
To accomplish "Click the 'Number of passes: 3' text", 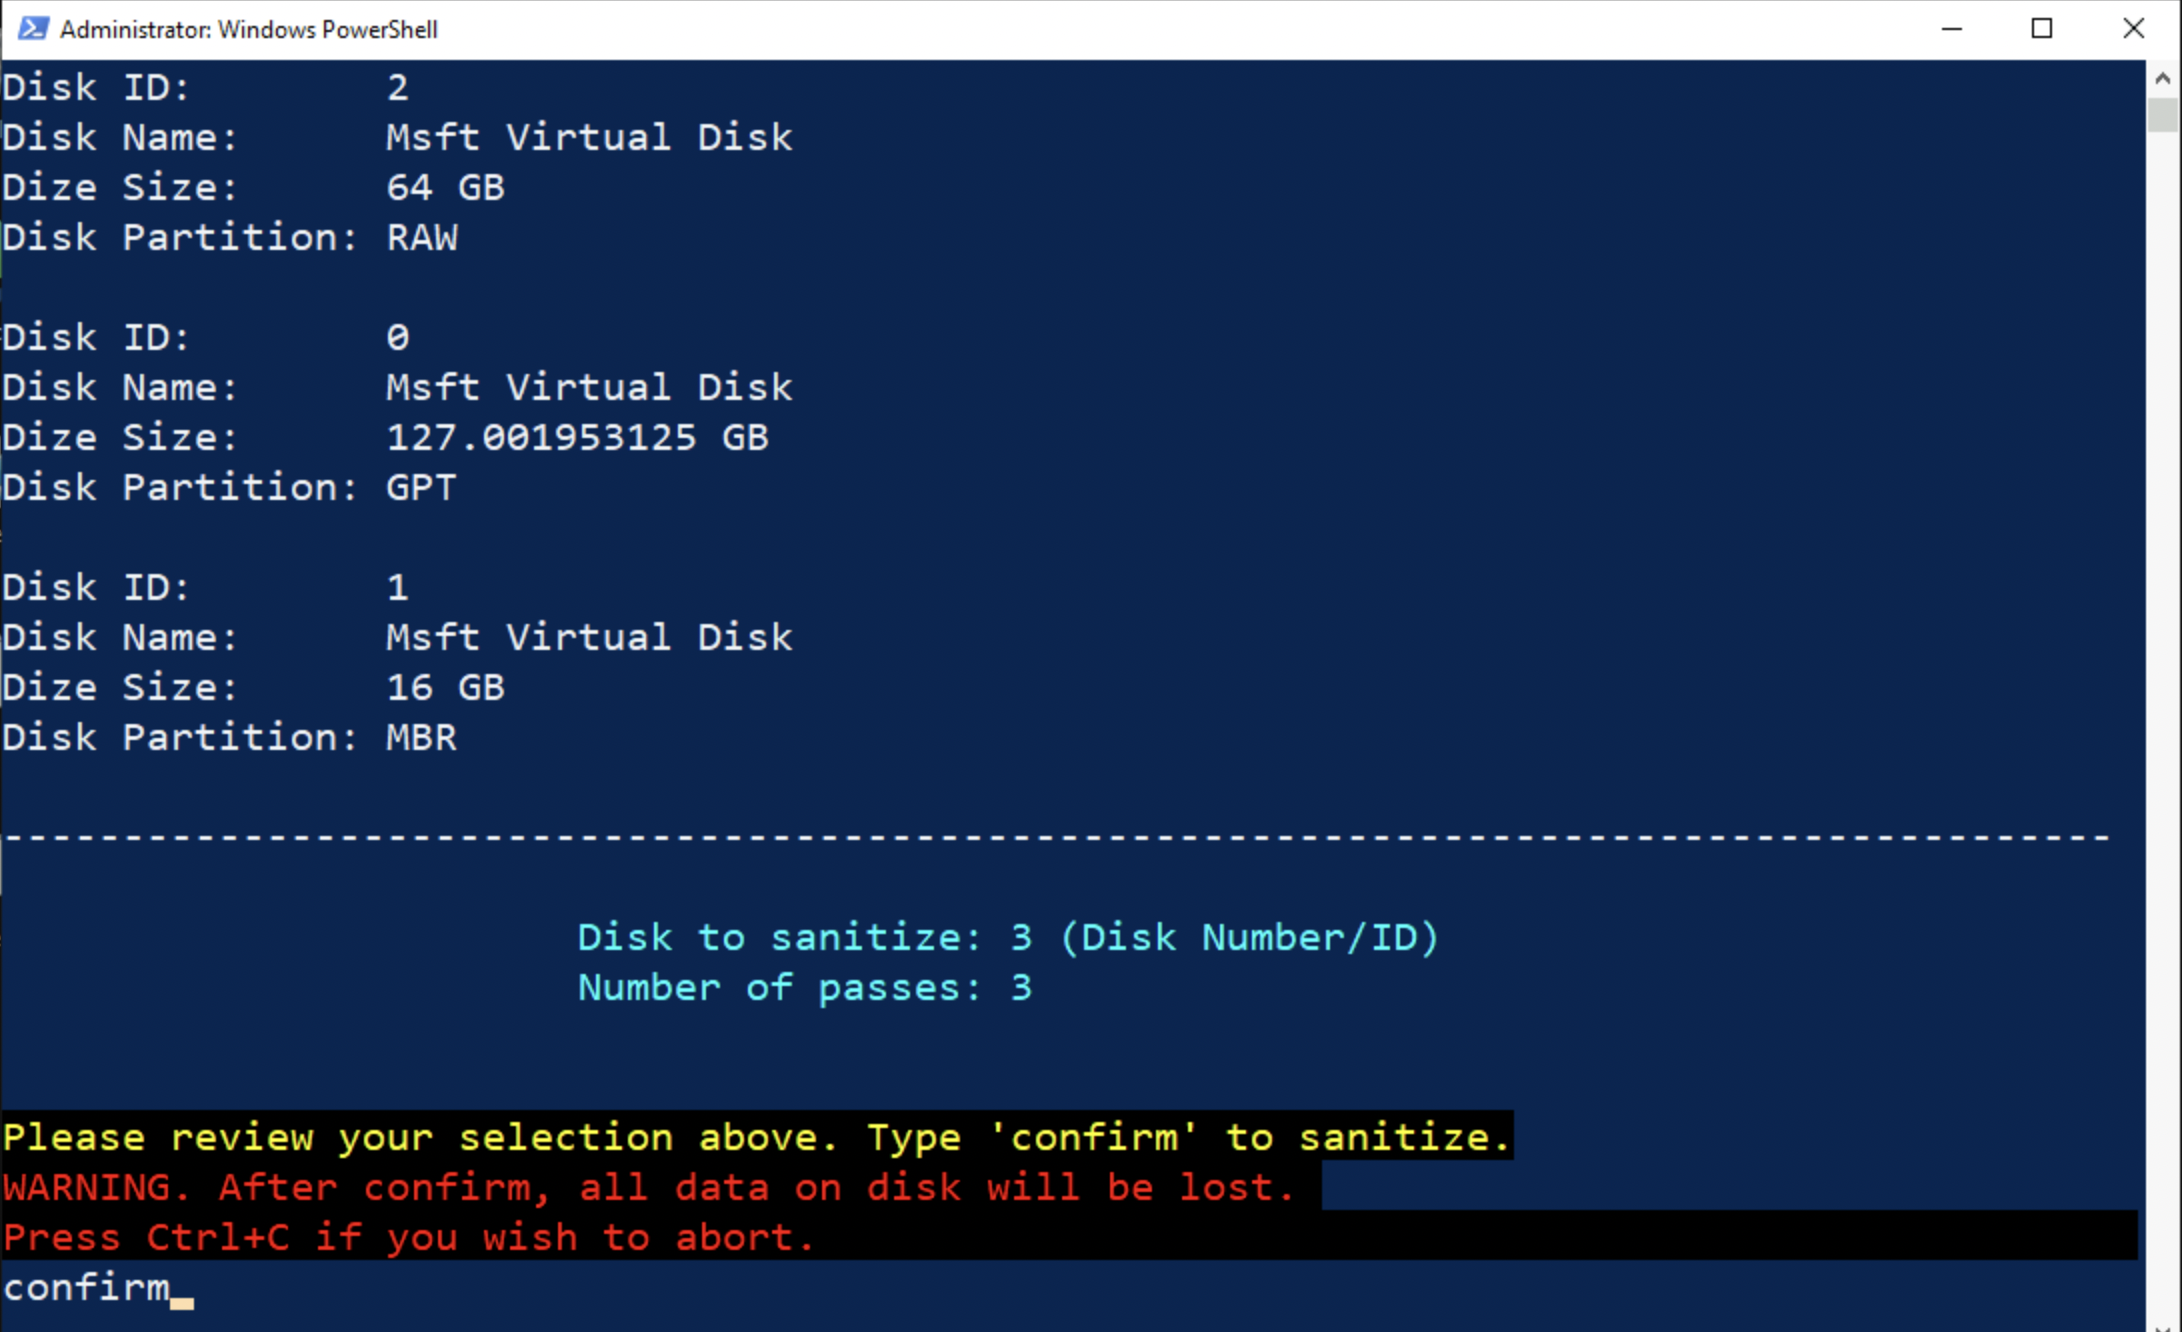I will point(805,988).
